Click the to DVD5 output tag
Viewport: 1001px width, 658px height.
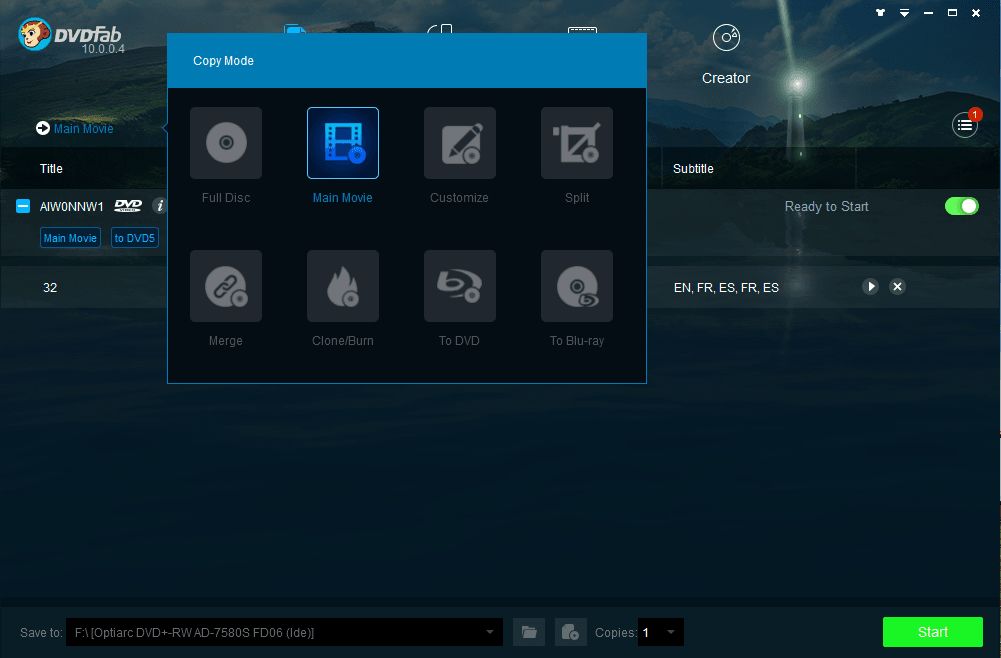click(135, 238)
